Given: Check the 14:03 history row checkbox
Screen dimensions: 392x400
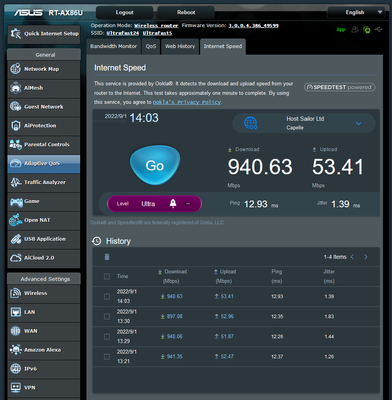Looking at the screenshot, I should (x=107, y=296).
